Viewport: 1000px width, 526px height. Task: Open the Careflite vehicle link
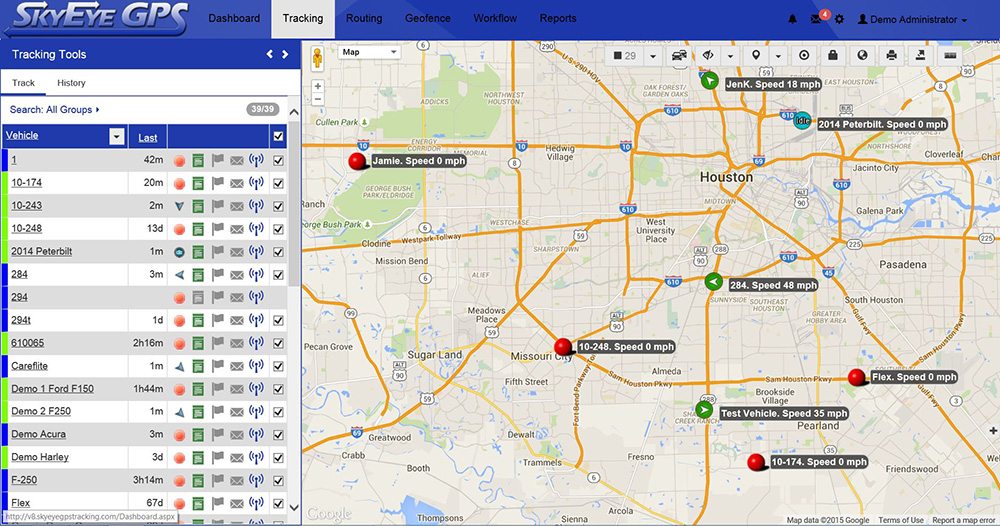tap(29, 366)
